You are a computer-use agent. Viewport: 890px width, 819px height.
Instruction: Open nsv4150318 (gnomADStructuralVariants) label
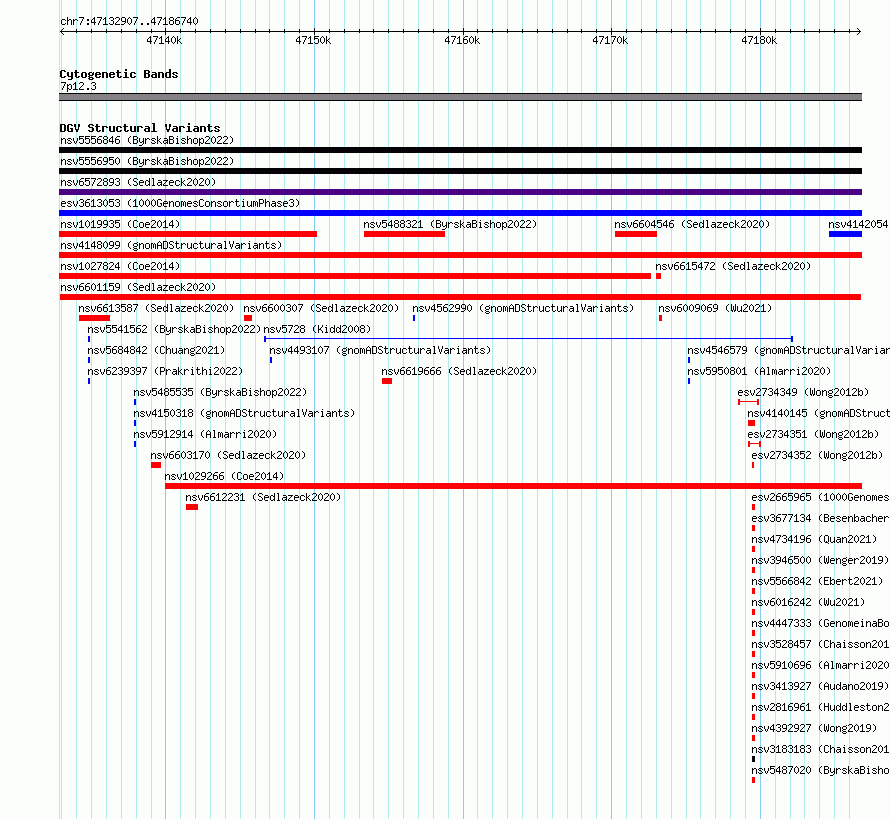[x=244, y=413]
